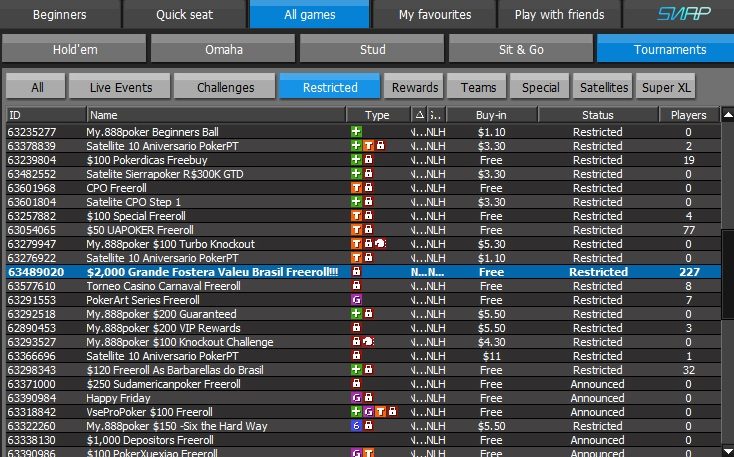Click knockout icon in $100 Knockout Challenge row
Viewport: 734px width, 457px height.
(x=368, y=341)
